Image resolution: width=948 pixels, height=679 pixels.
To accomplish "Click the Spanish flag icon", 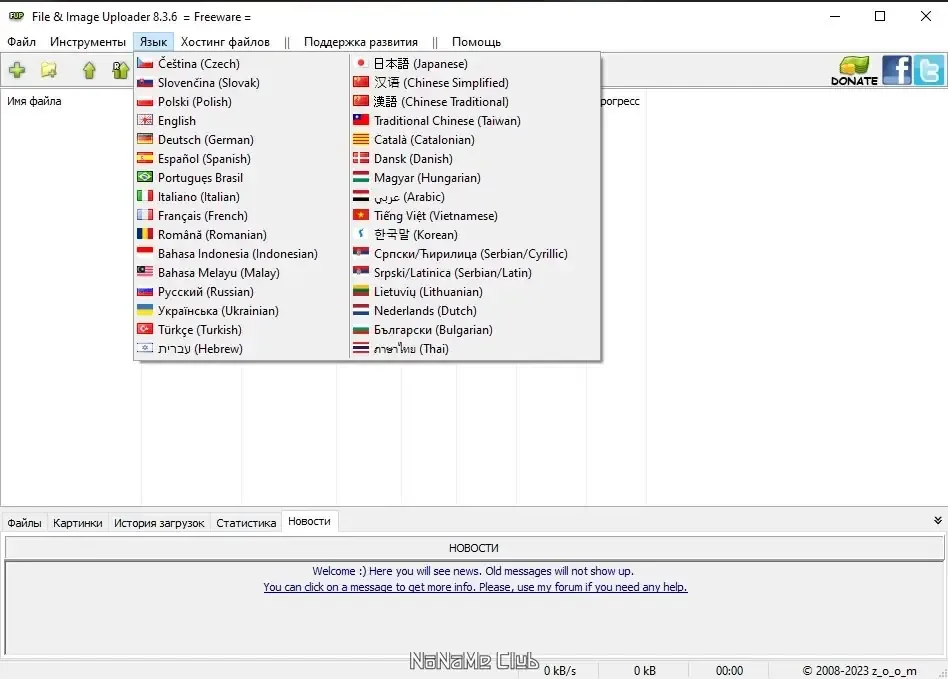I will [144, 158].
